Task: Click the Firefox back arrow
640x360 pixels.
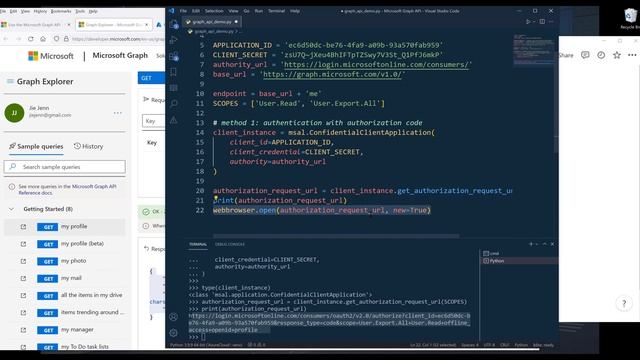Action: (x=6, y=39)
